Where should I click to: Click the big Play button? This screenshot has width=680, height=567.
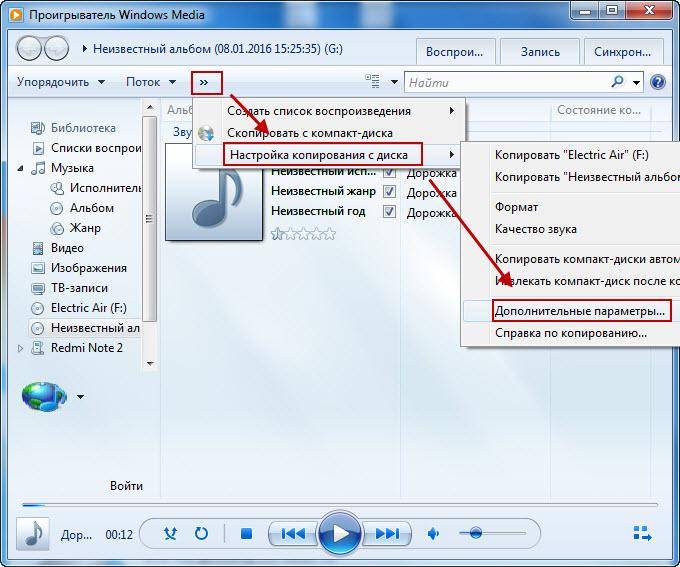pyautogui.click(x=340, y=534)
